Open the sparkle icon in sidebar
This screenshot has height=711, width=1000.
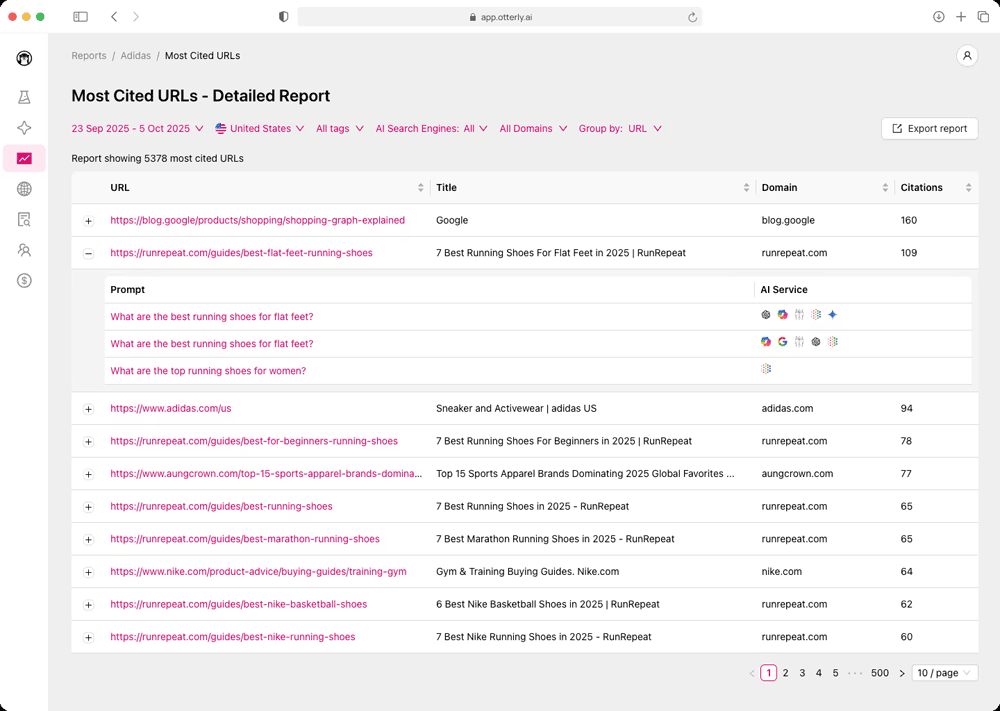pos(24,128)
